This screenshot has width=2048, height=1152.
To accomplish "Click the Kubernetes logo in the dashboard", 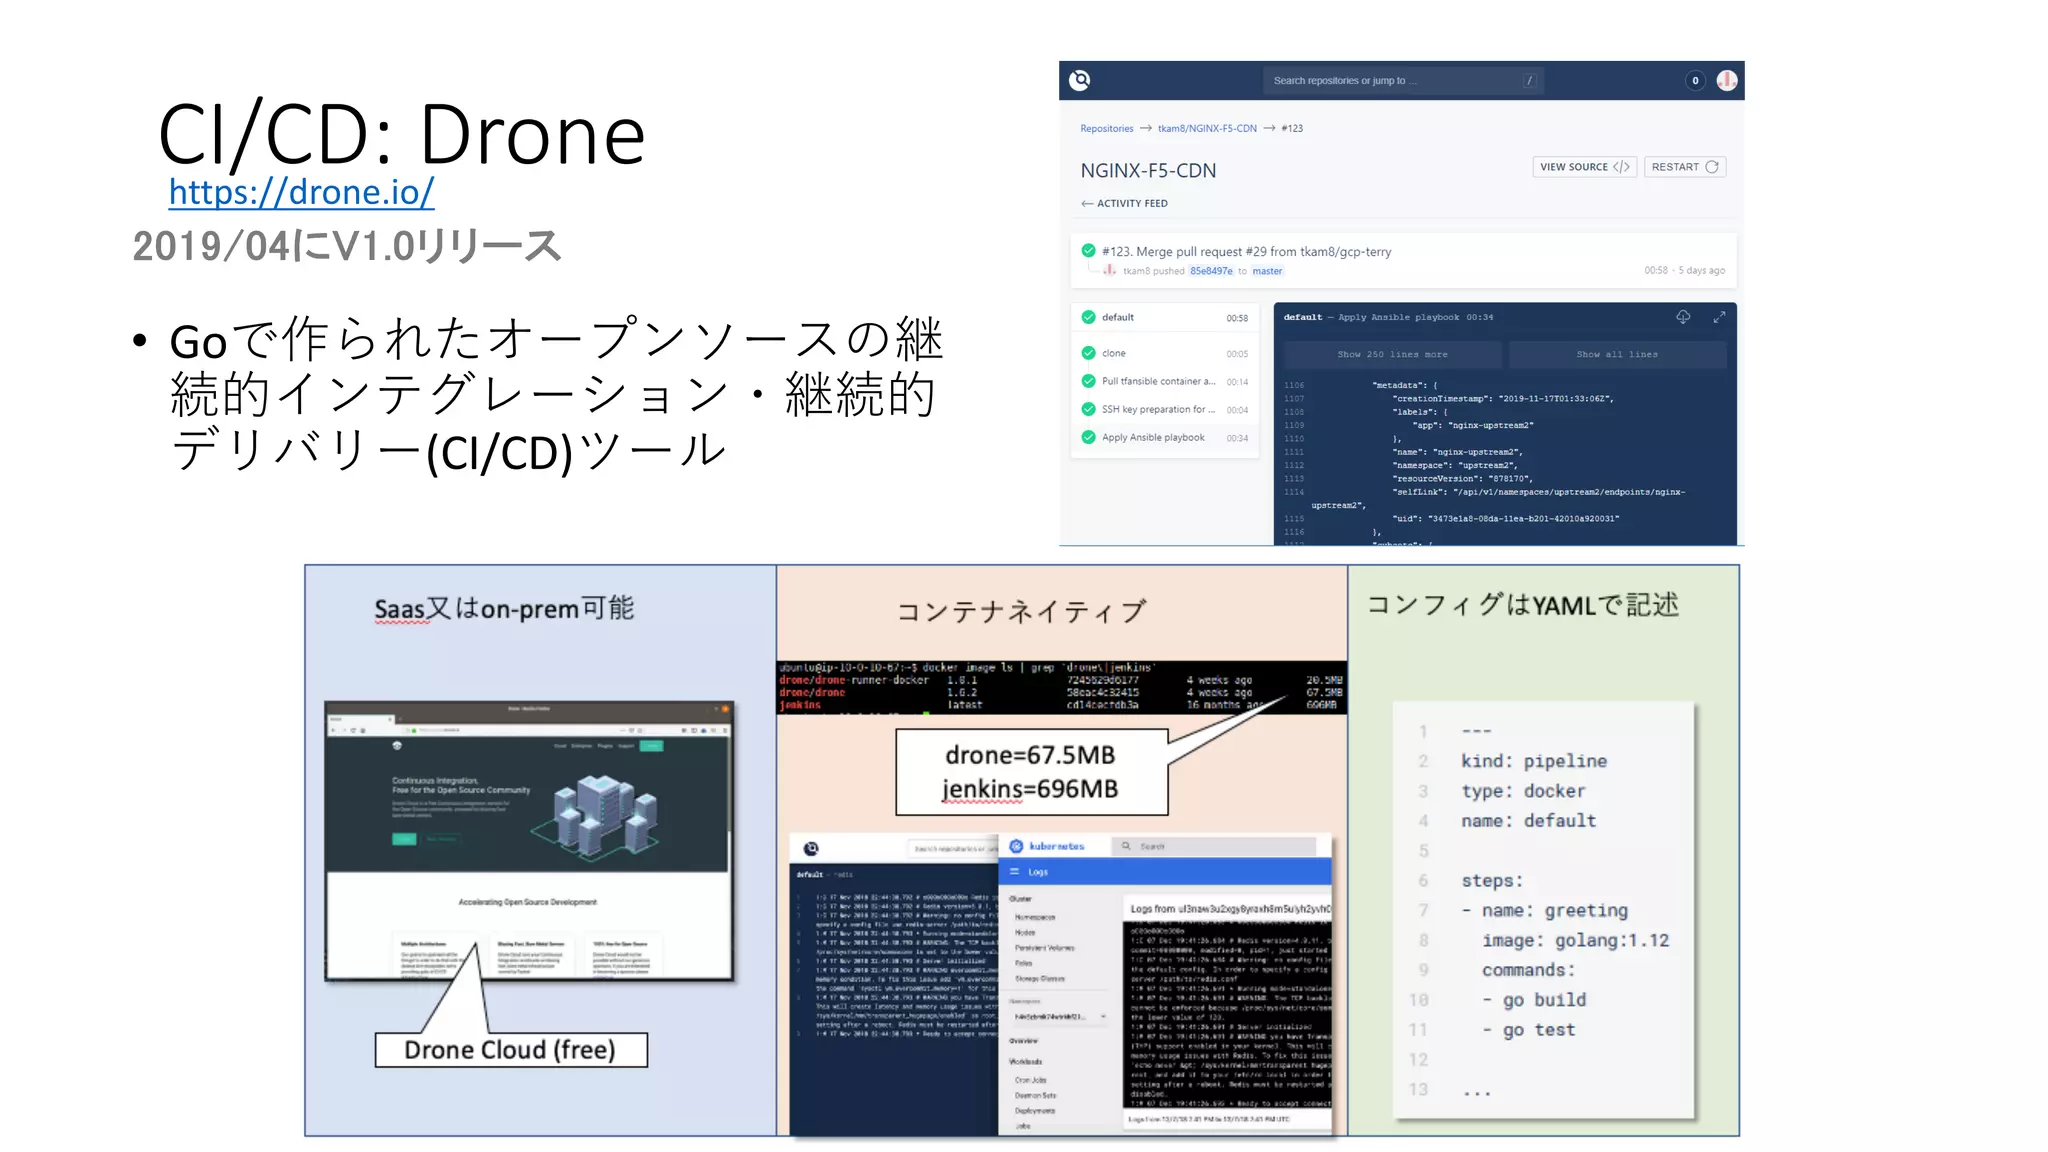I will pyautogui.click(x=1016, y=846).
